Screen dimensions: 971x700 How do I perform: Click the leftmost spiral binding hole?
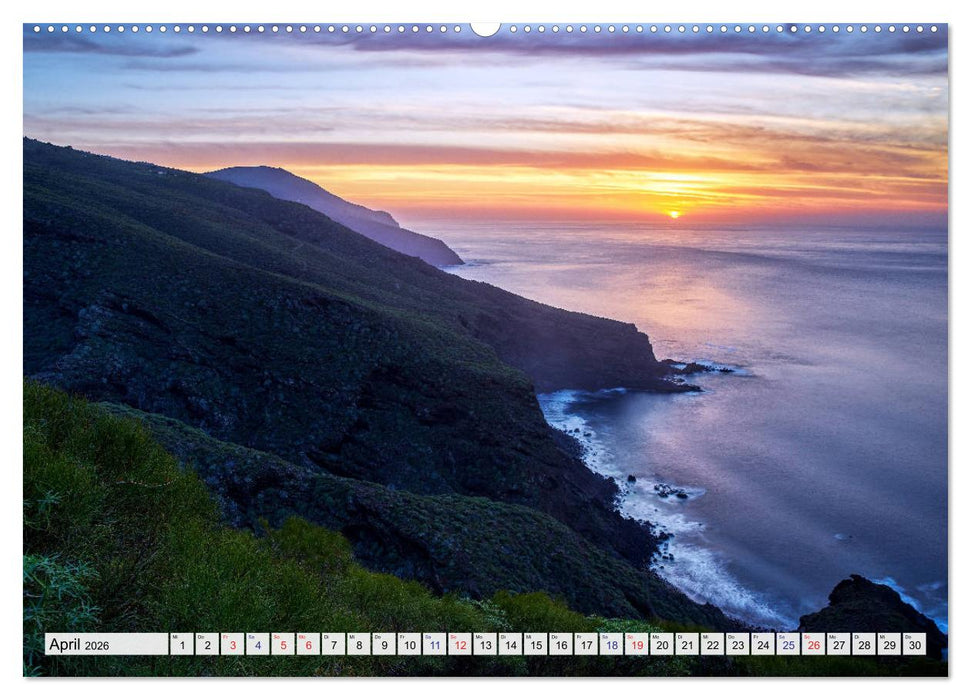[x=35, y=27]
